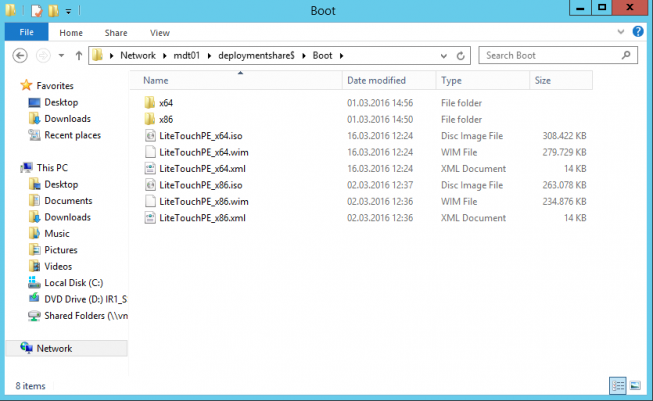Image resolution: width=653 pixels, height=401 pixels.
Task: Open the recent locations dropdown arrow
Action: tap(61, 55)
